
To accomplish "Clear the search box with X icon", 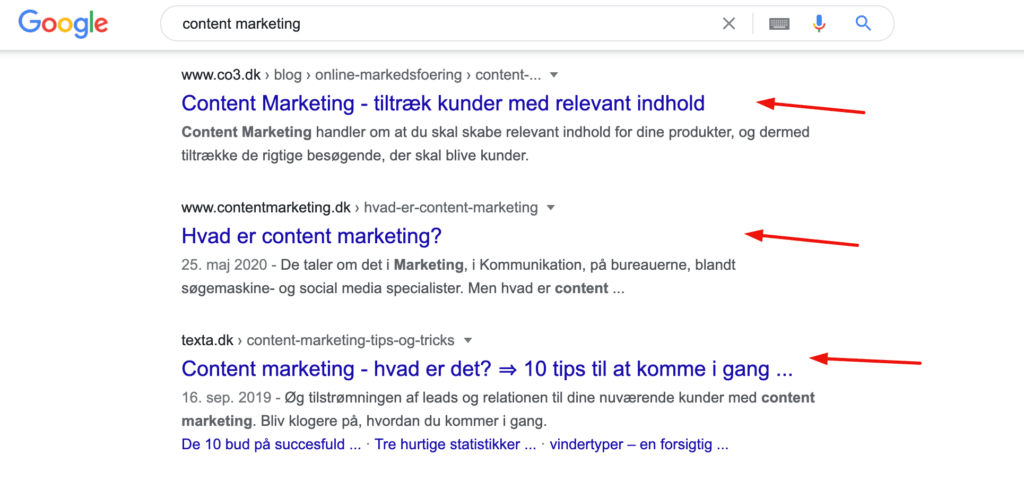I will (729, 24).
